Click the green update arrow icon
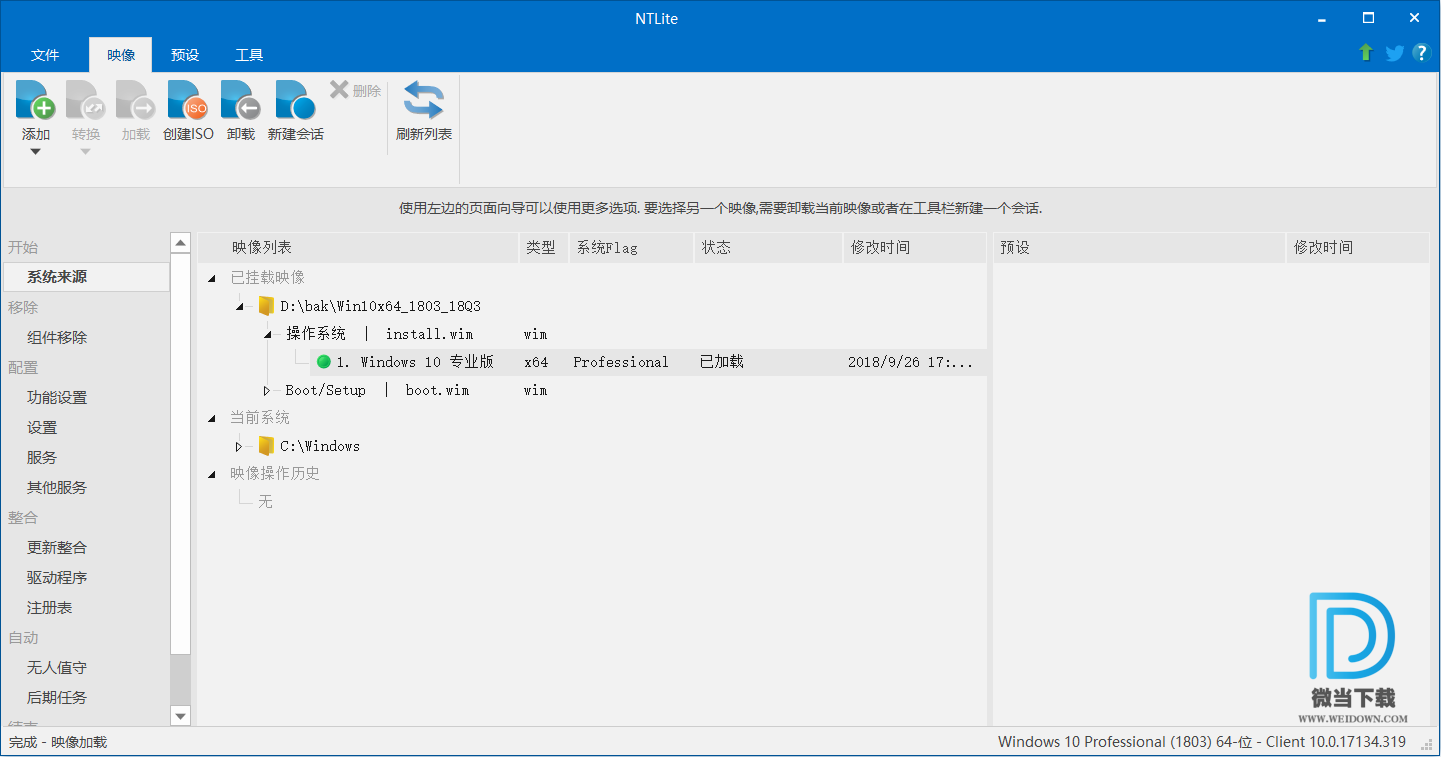 pyautogui.click(x=1366, y=53)
